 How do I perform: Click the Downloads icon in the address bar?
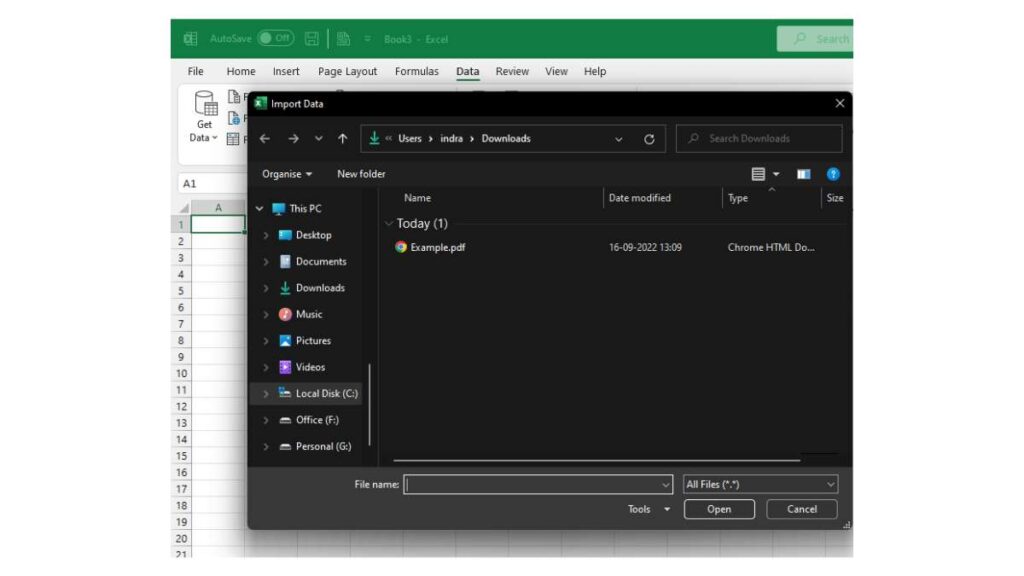[373, 138]
